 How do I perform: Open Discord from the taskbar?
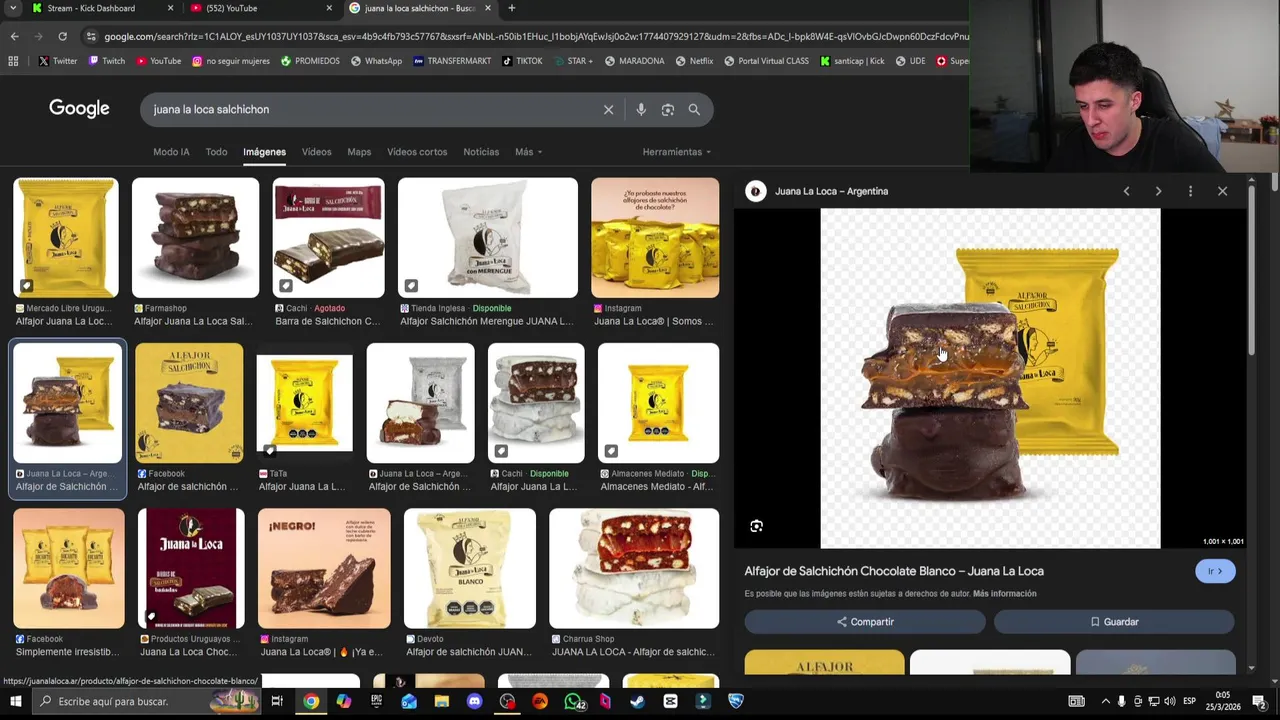pyautogui.click(x=474, y=701)
